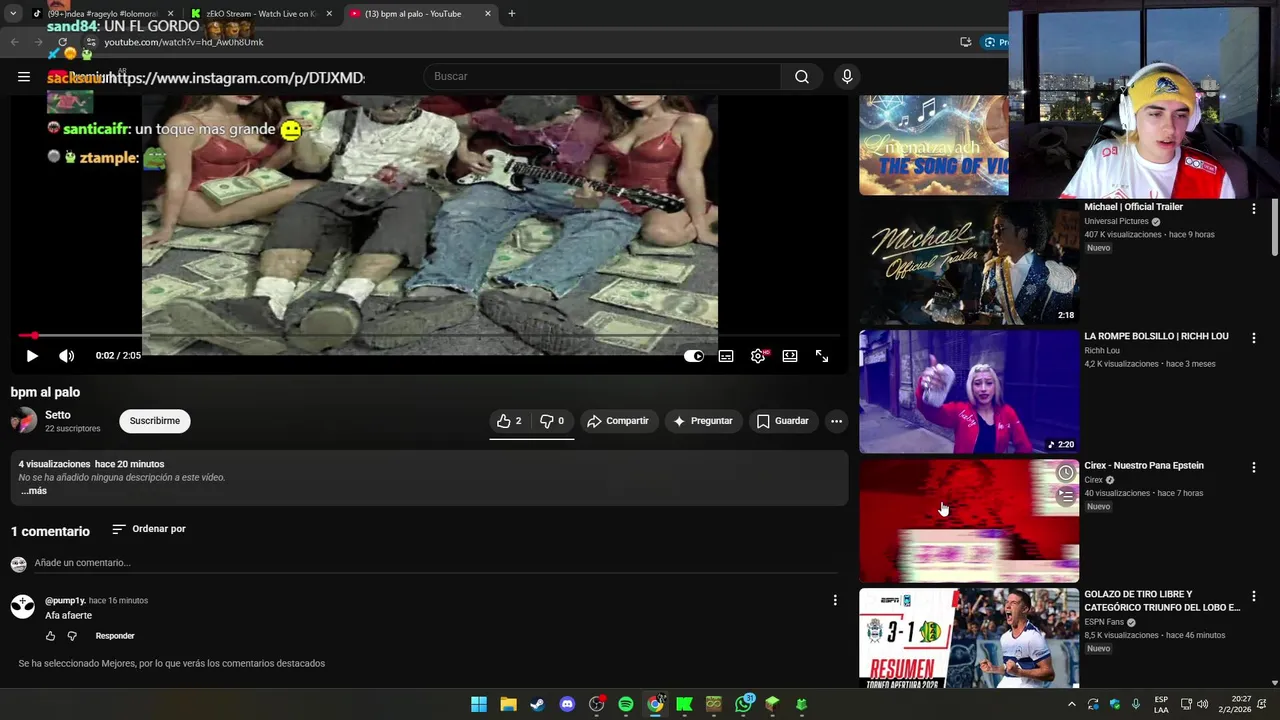1280x720 pixels.
Task: Show hidden system tray icons
Action: pos(1071,704)
